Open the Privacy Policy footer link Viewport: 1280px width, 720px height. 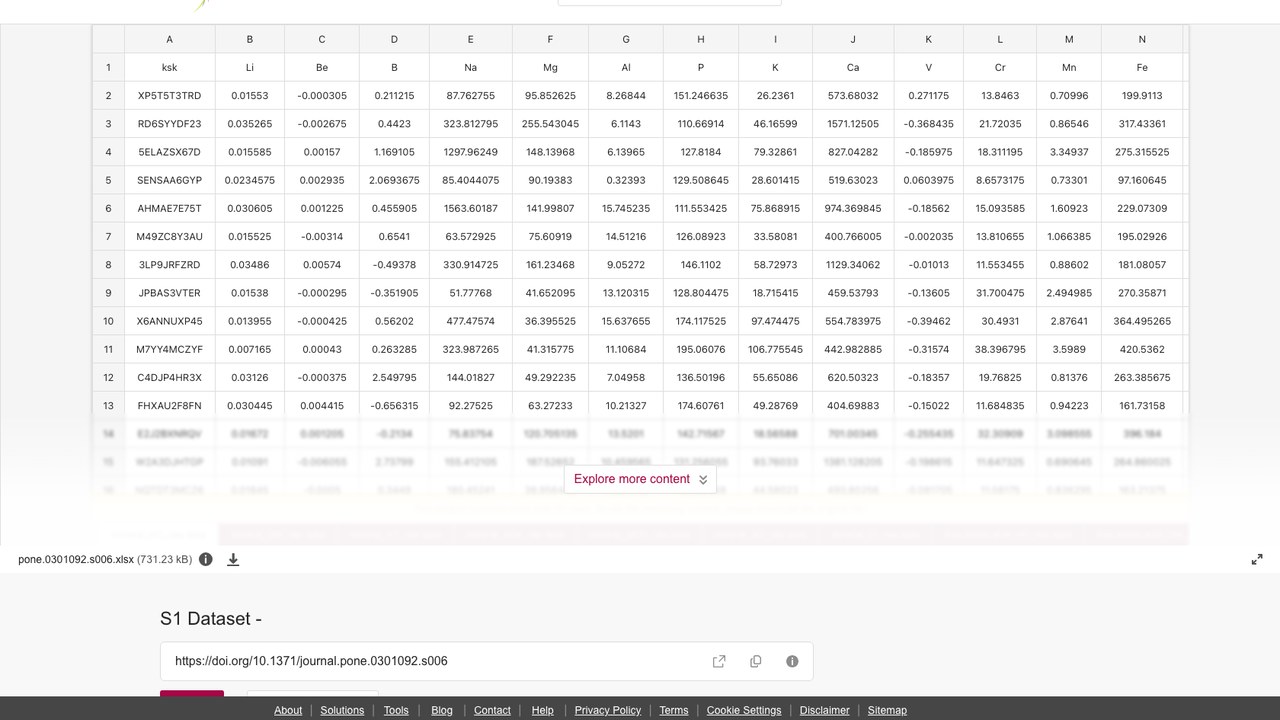pos(608,710)
